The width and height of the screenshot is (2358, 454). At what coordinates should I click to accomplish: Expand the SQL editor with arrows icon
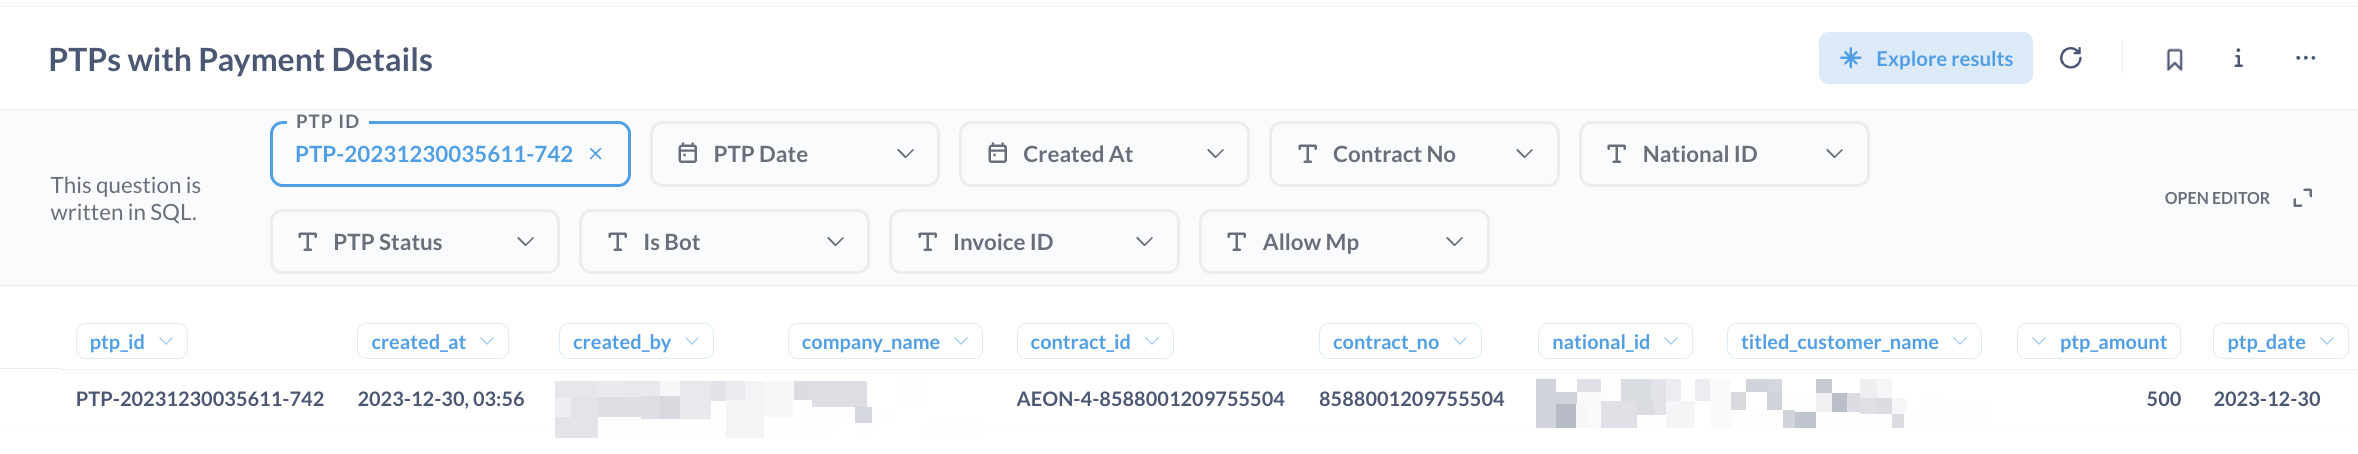tap(2303, 198)
